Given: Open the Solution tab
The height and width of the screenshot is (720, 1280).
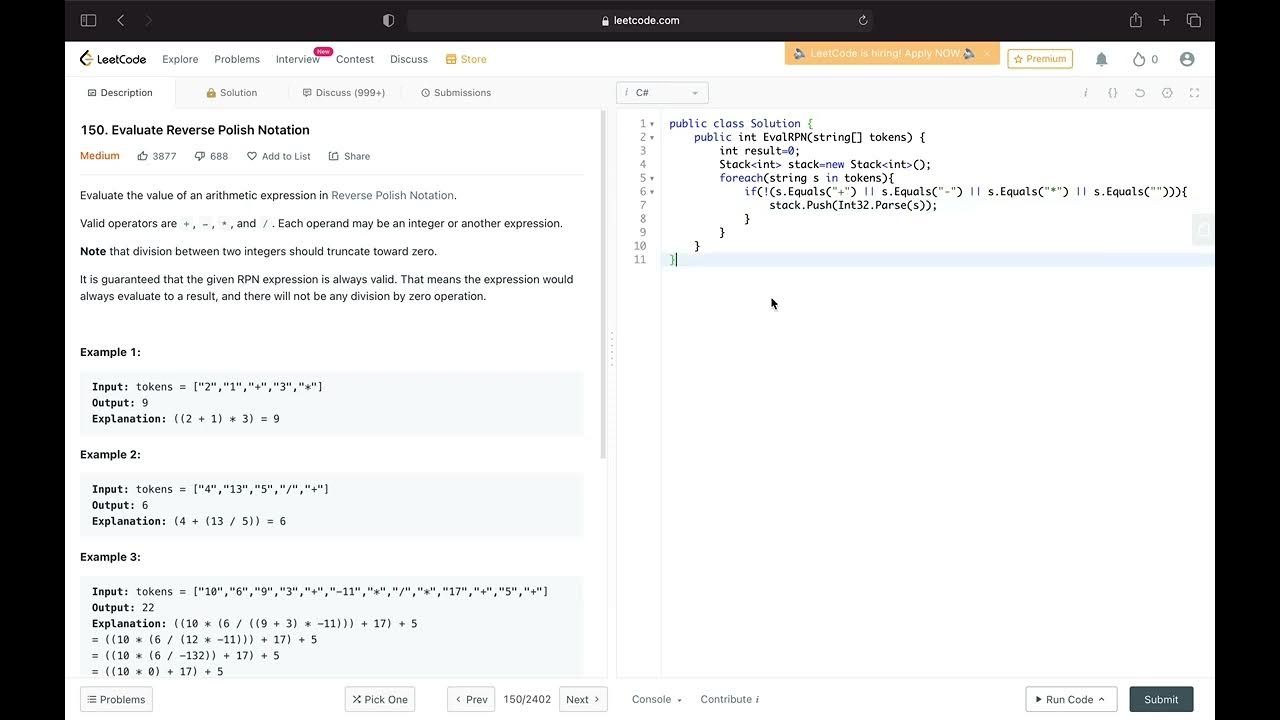Looking at the screenshot, I should pos(232,92).
